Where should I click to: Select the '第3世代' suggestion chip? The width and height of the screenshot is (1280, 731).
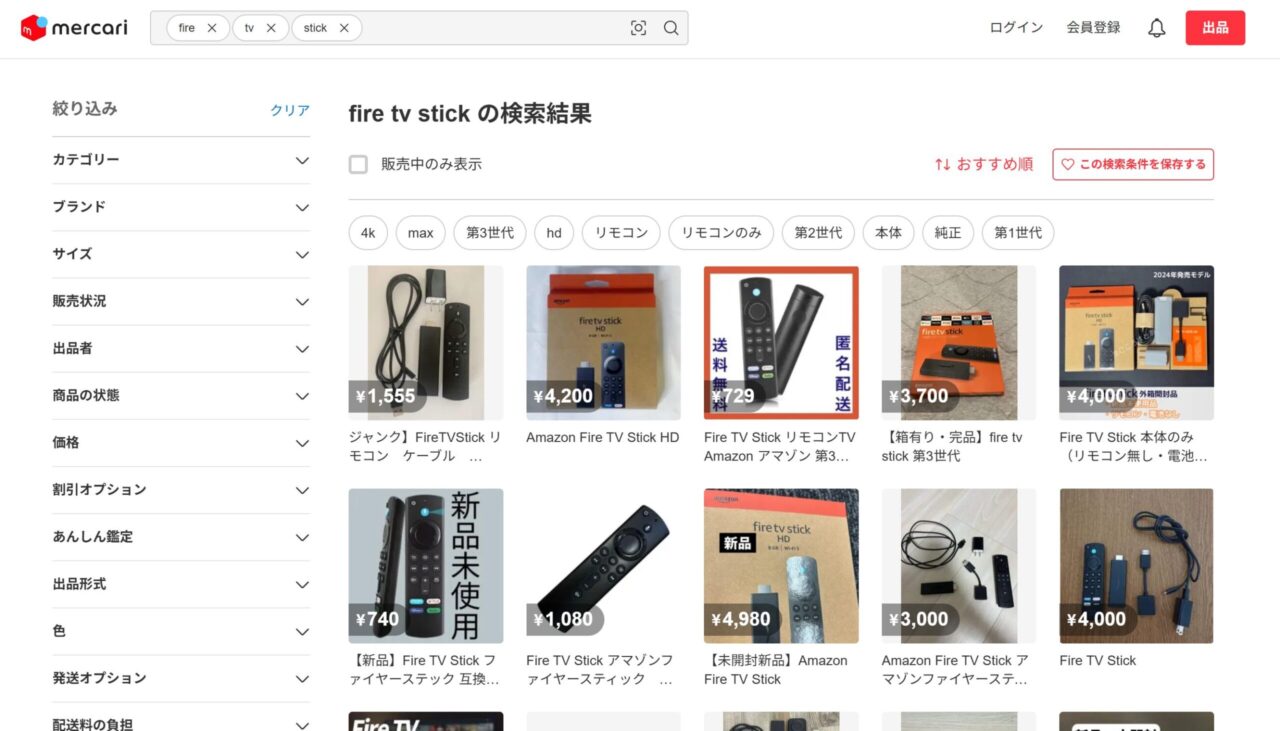coord(490,233)
